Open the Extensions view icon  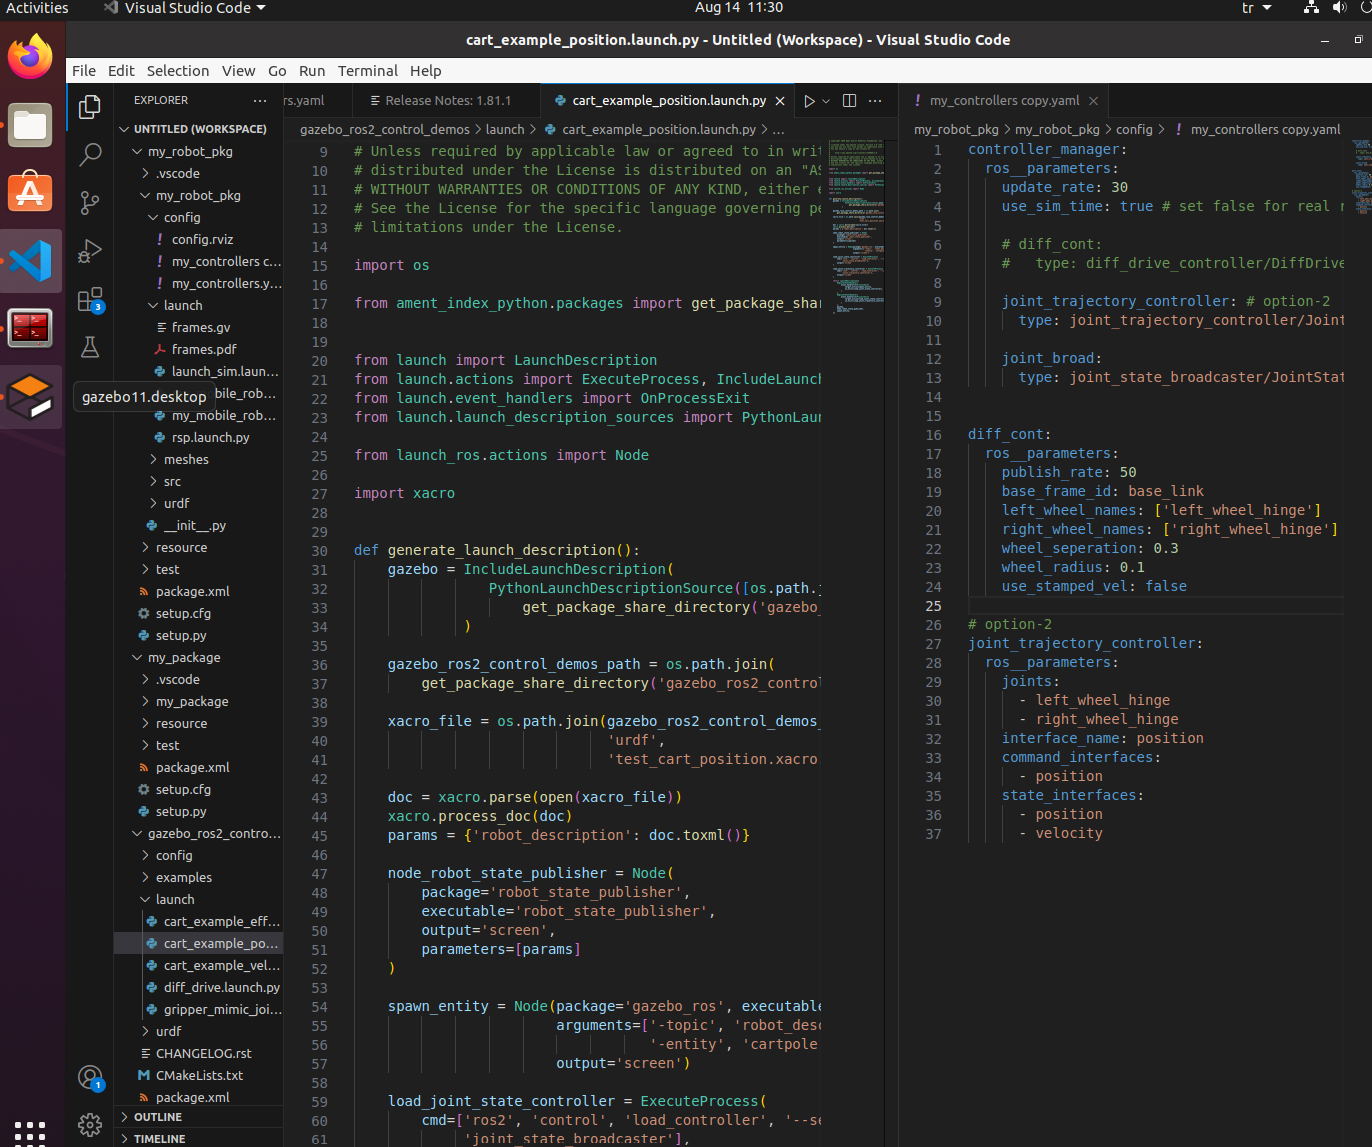(90, 299)
